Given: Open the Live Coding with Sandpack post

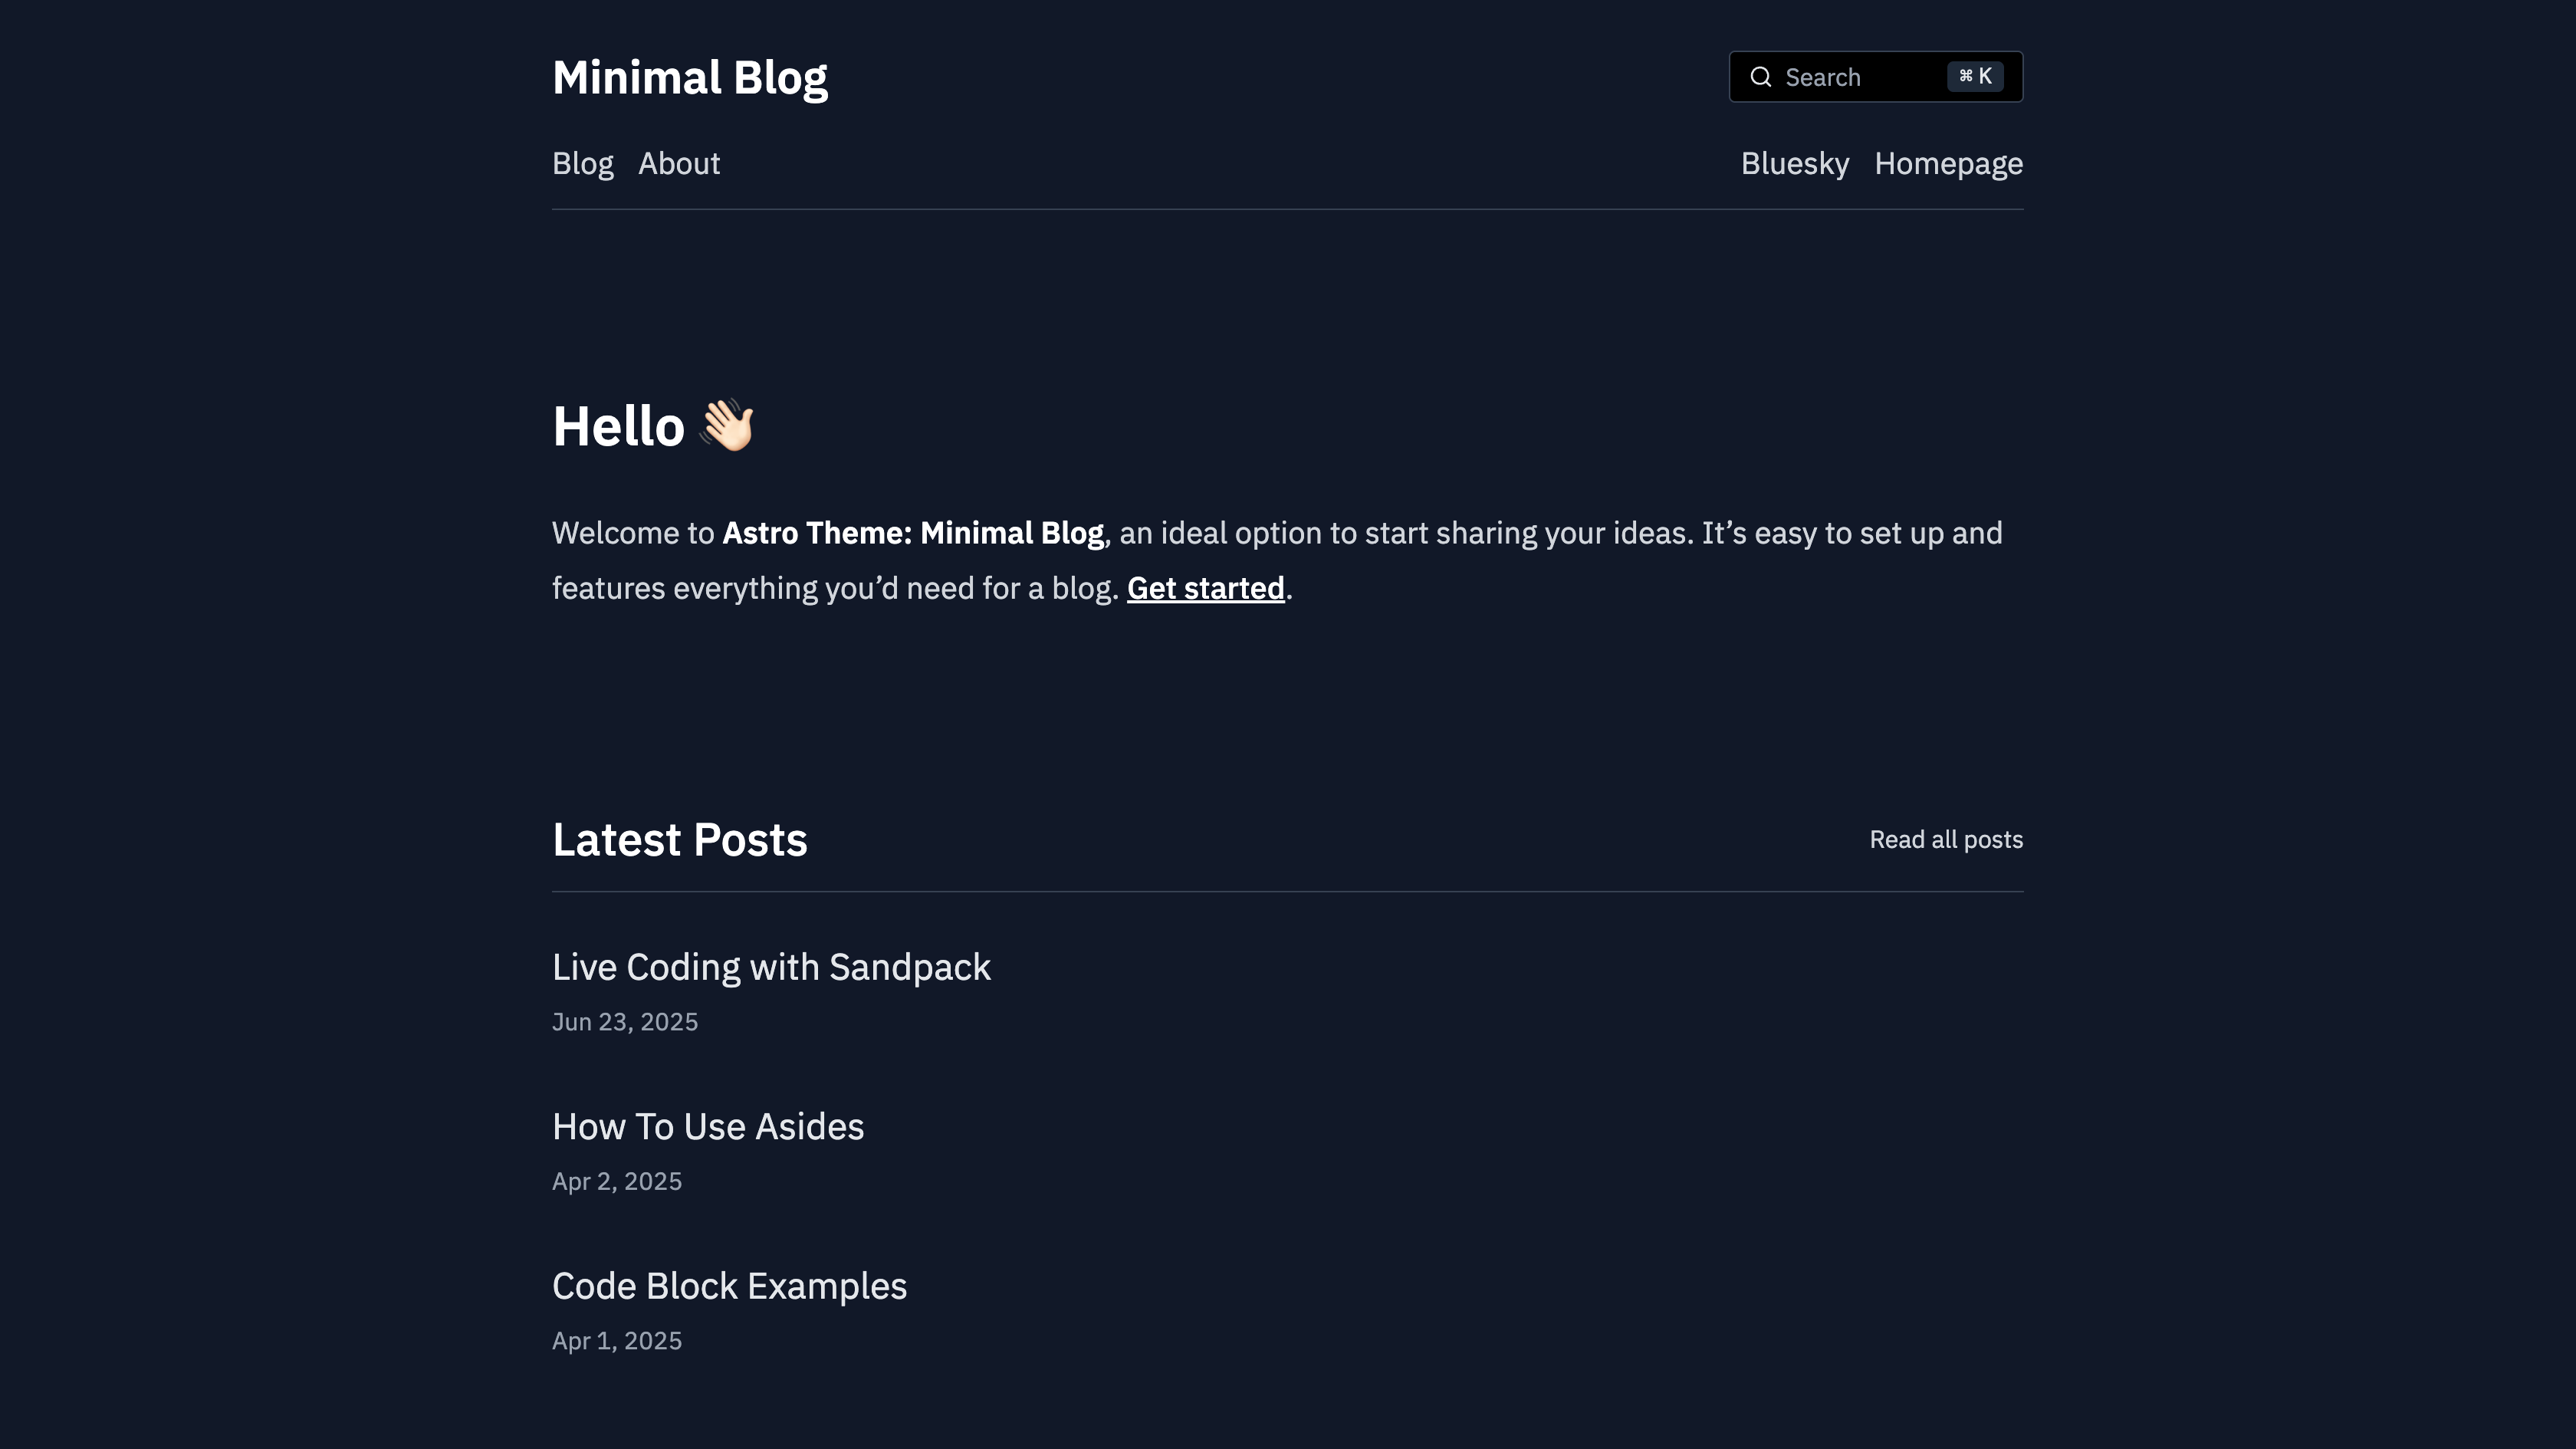Looking at the screenshot, I should [x=771, y=967].
